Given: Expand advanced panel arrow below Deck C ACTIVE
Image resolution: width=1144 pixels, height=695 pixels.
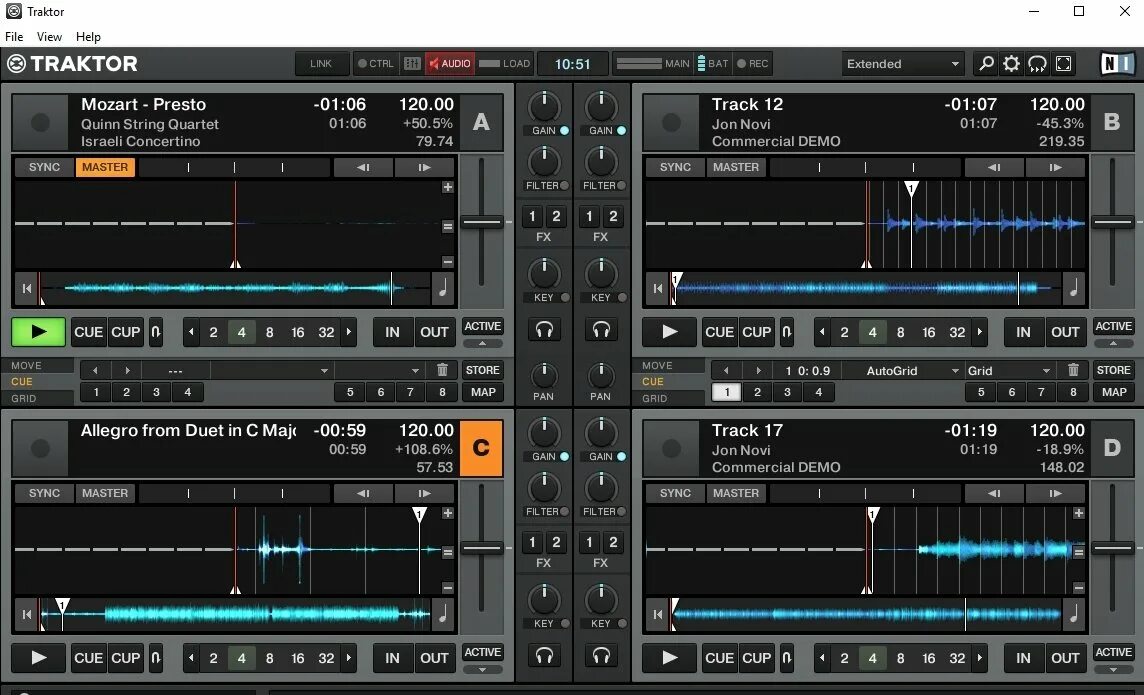Looking at the screenshot, I should point(482,669).
